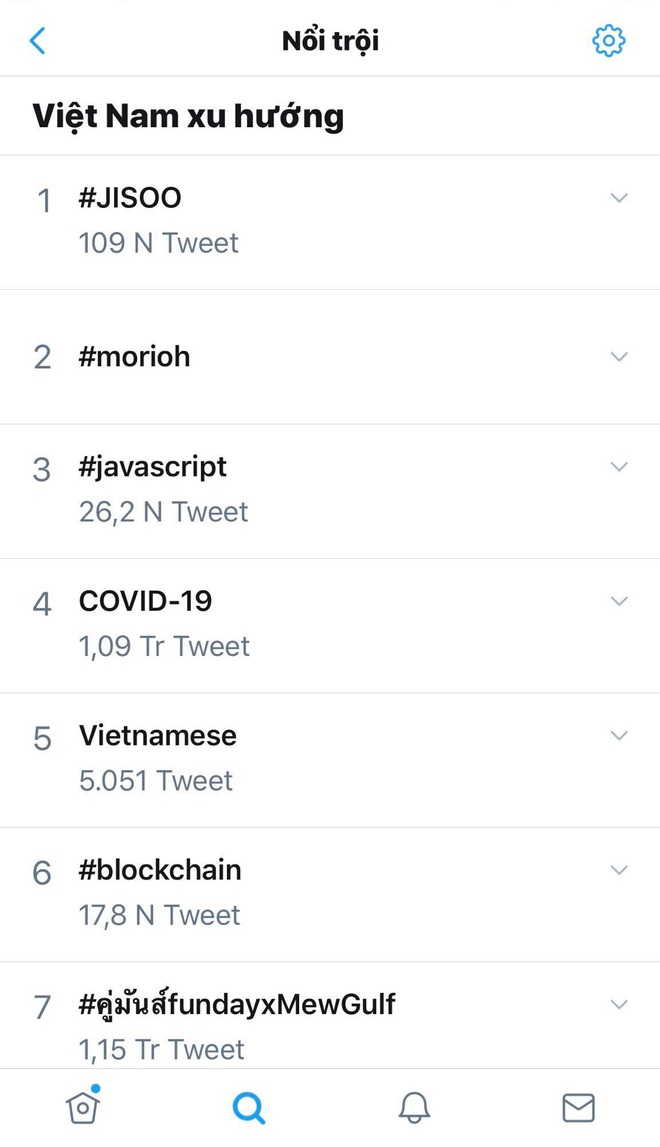Open chevron menu beside Vietnamese trend

tap(619, 736)
